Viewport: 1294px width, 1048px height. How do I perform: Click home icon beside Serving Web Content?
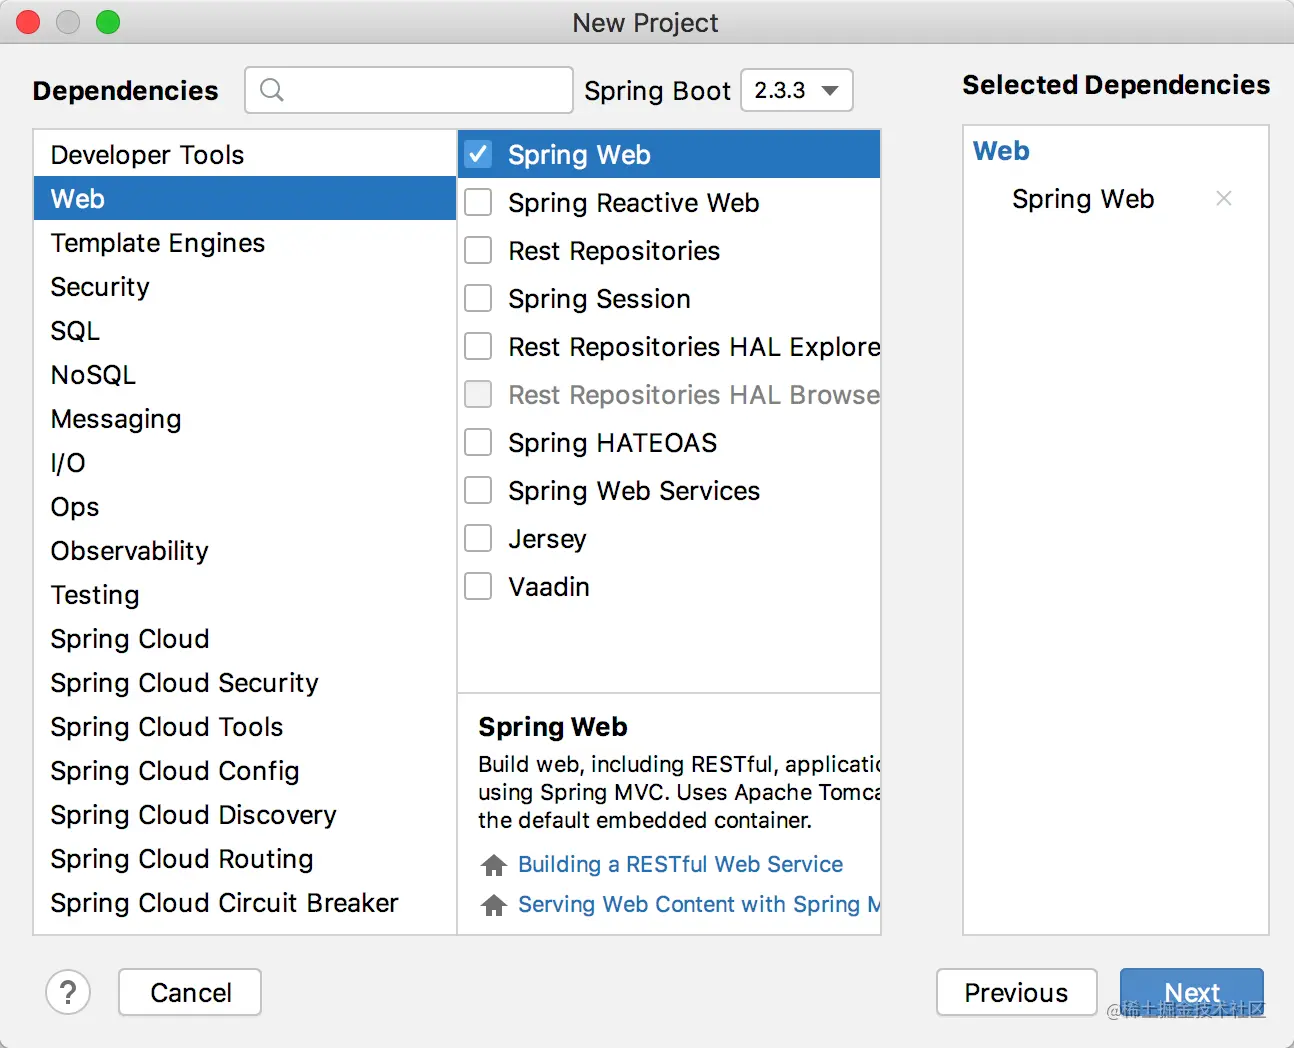tap(493, 905)
